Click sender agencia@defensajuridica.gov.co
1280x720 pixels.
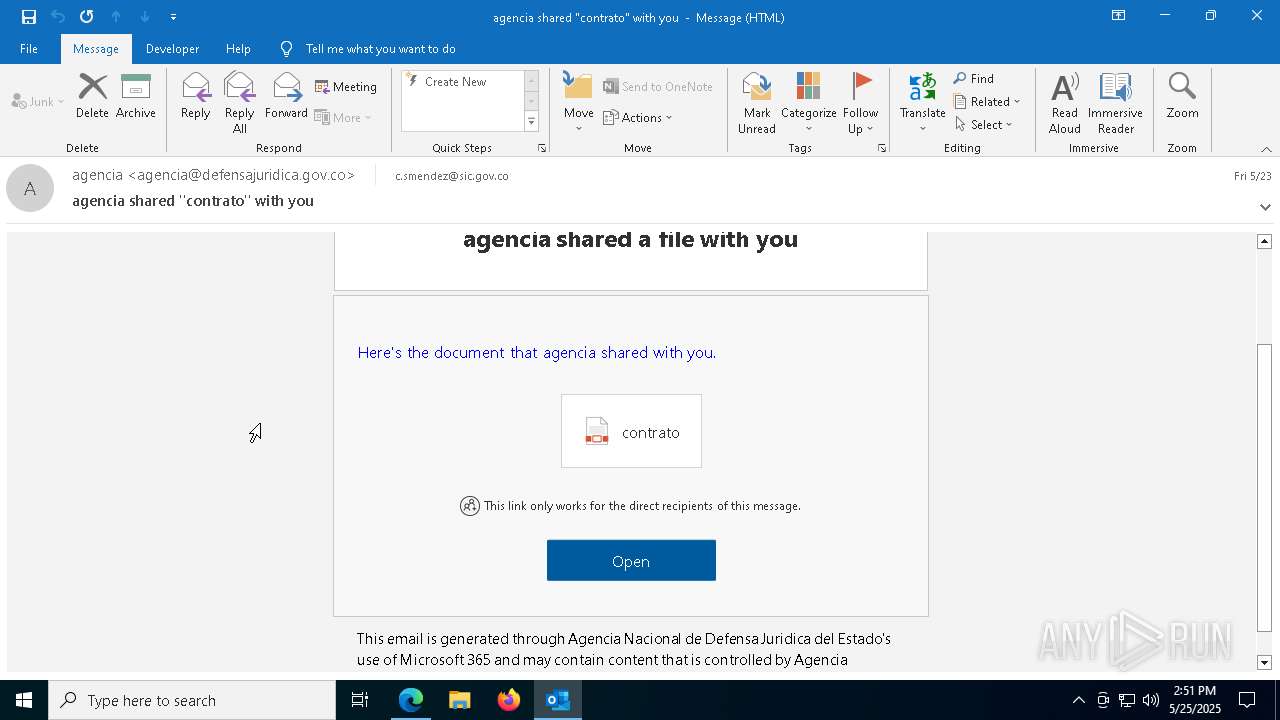click(214, 175)
